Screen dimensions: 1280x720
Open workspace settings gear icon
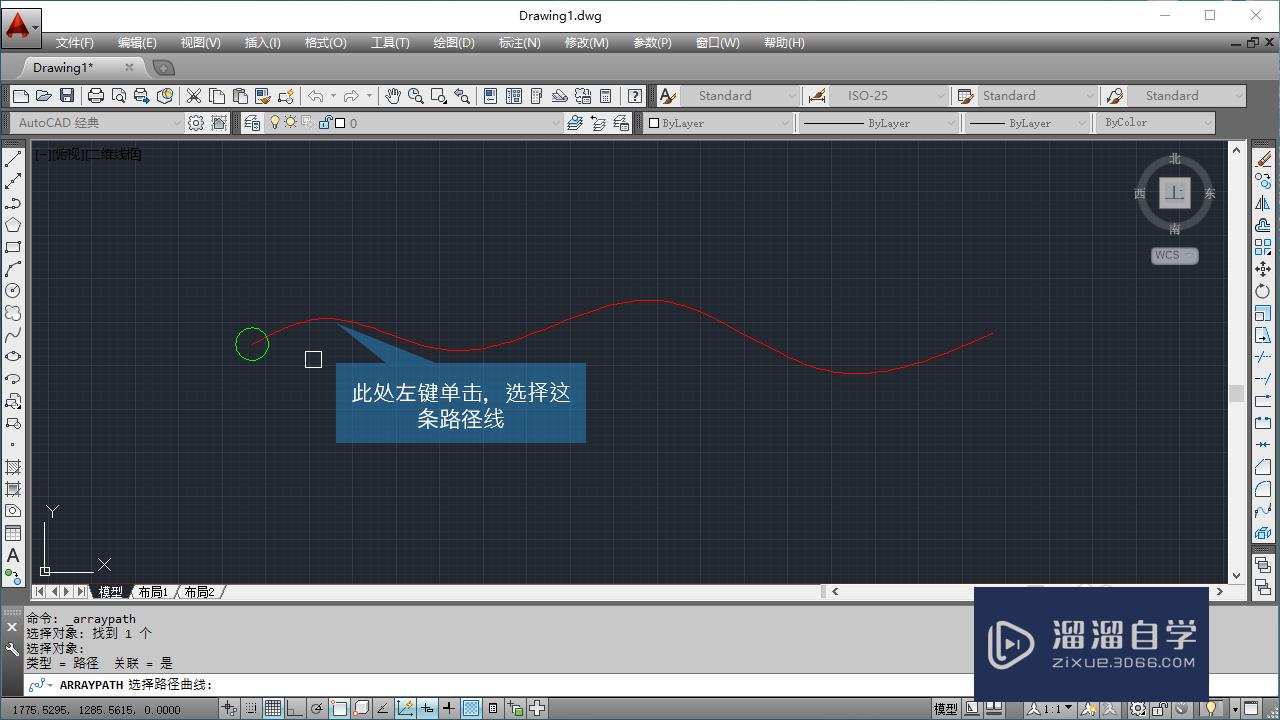point(196,123)
